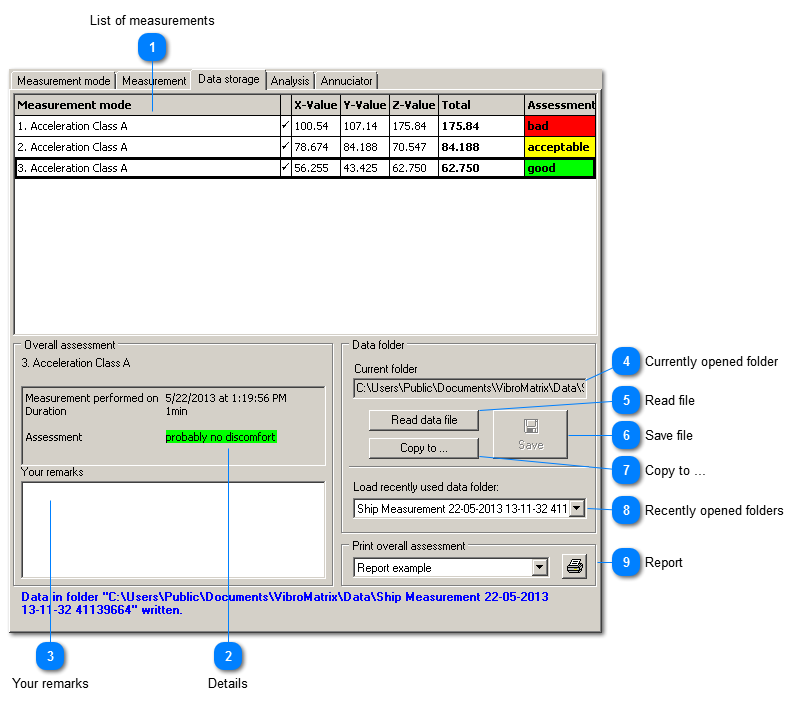Switch to the Analysis tab
Image resolution: width=800 pixels, height=707 pixels.
point(290,81)
